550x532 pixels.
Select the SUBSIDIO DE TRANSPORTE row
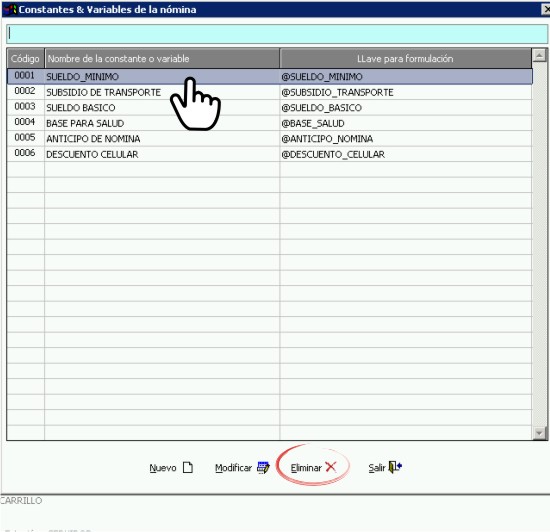pos(269,92)
